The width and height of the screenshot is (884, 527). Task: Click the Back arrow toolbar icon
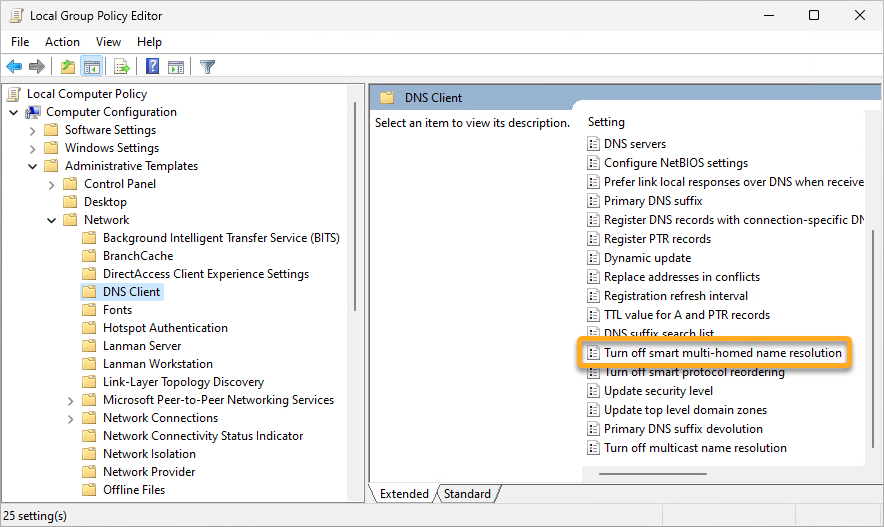tap(14, 67)
